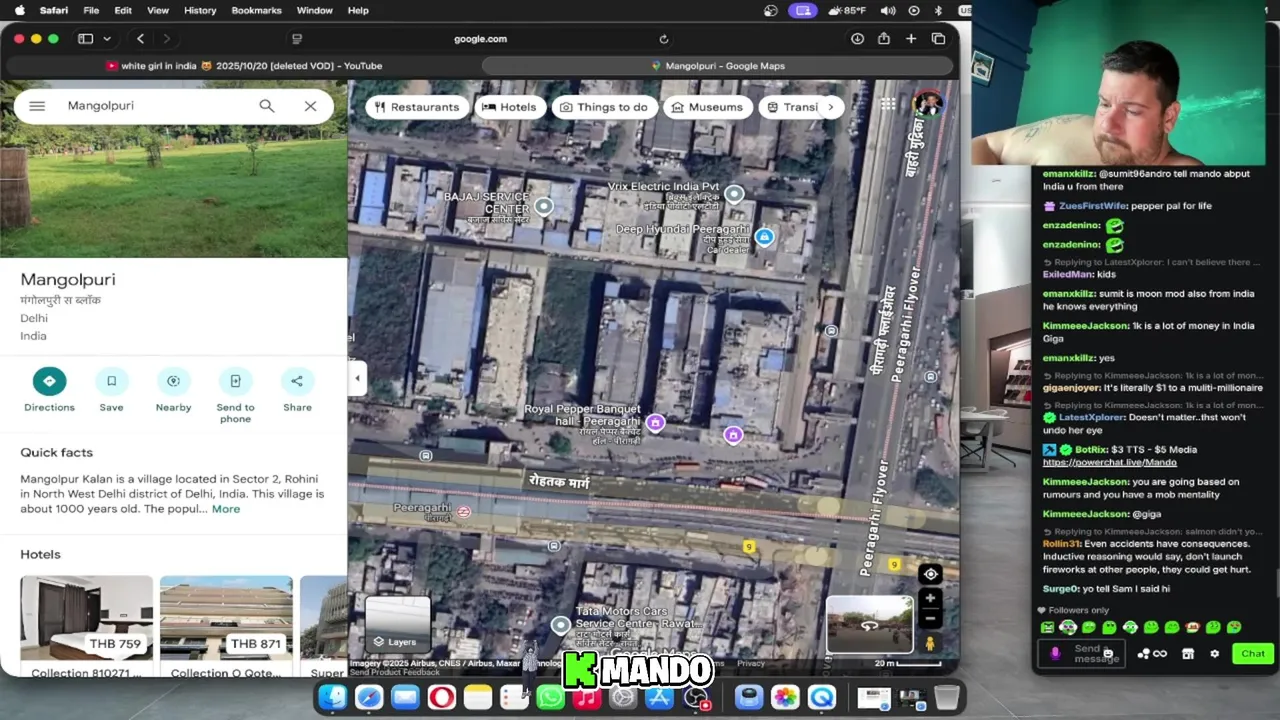The height and width of the screenshot is (720, 1280).
Task: Collapse the Maps side panel arrow
Action: point(357,378)
